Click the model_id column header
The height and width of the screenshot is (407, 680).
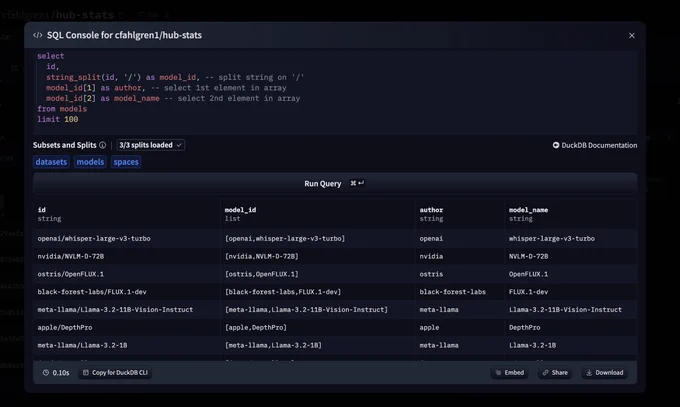(x=318, y=214)
